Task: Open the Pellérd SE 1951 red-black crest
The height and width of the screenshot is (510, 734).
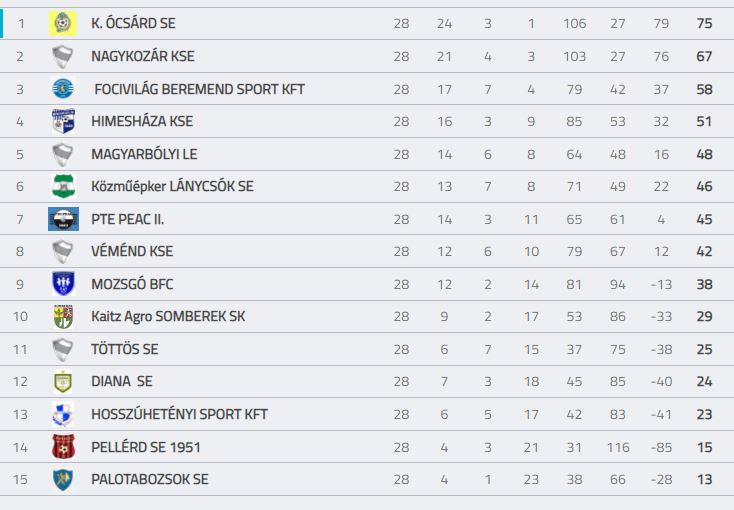Action: coord(63,447)
